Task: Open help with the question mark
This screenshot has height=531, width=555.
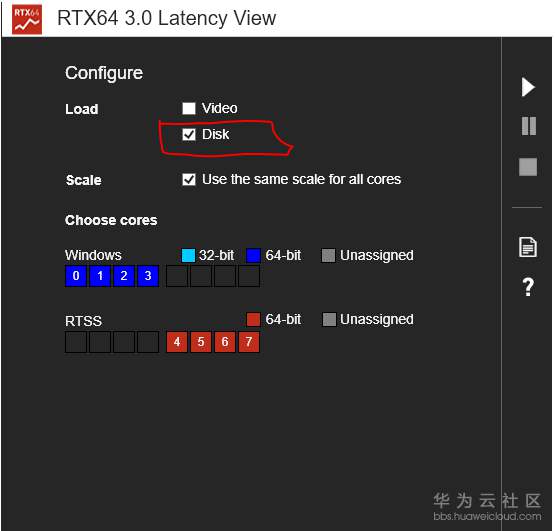Action: (x=528, y=287)
